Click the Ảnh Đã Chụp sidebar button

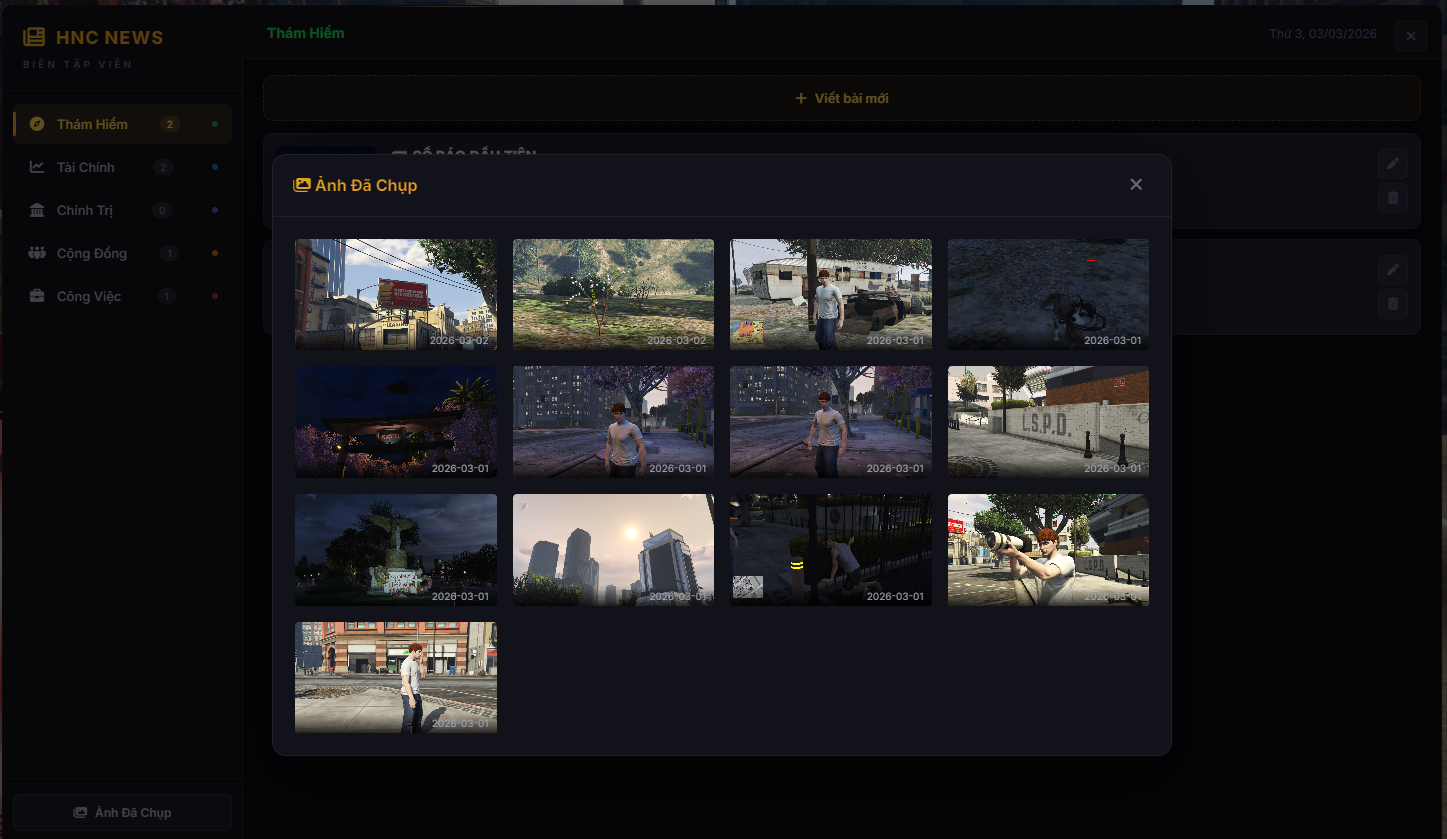[122, 812]
